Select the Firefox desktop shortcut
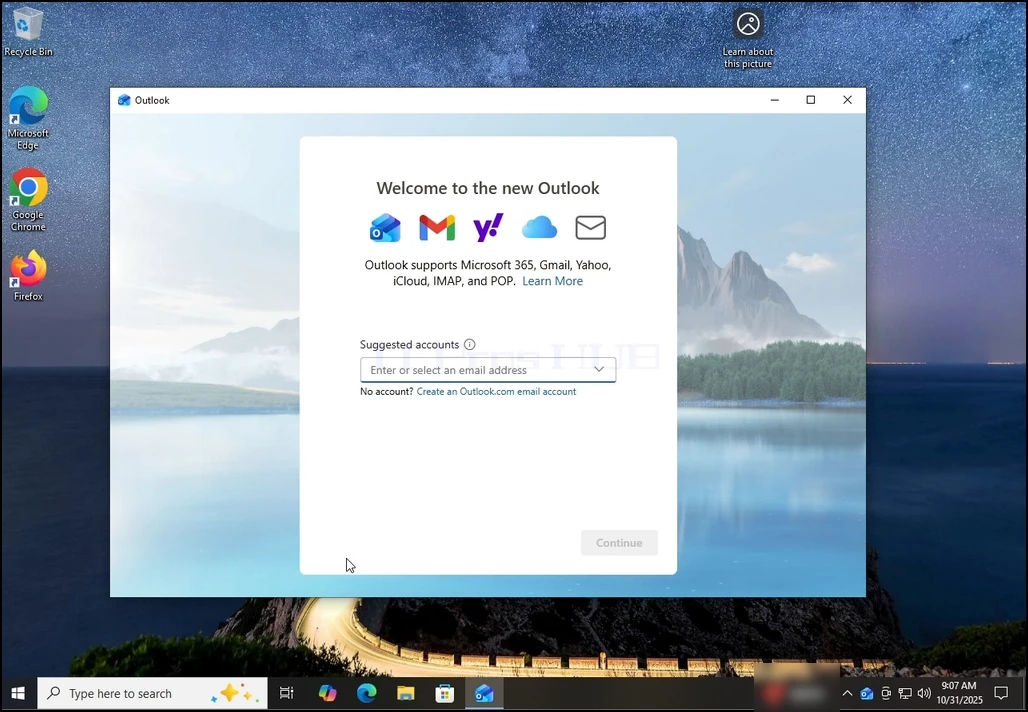This screenshot has width=1028, height=712. (28, 275)
